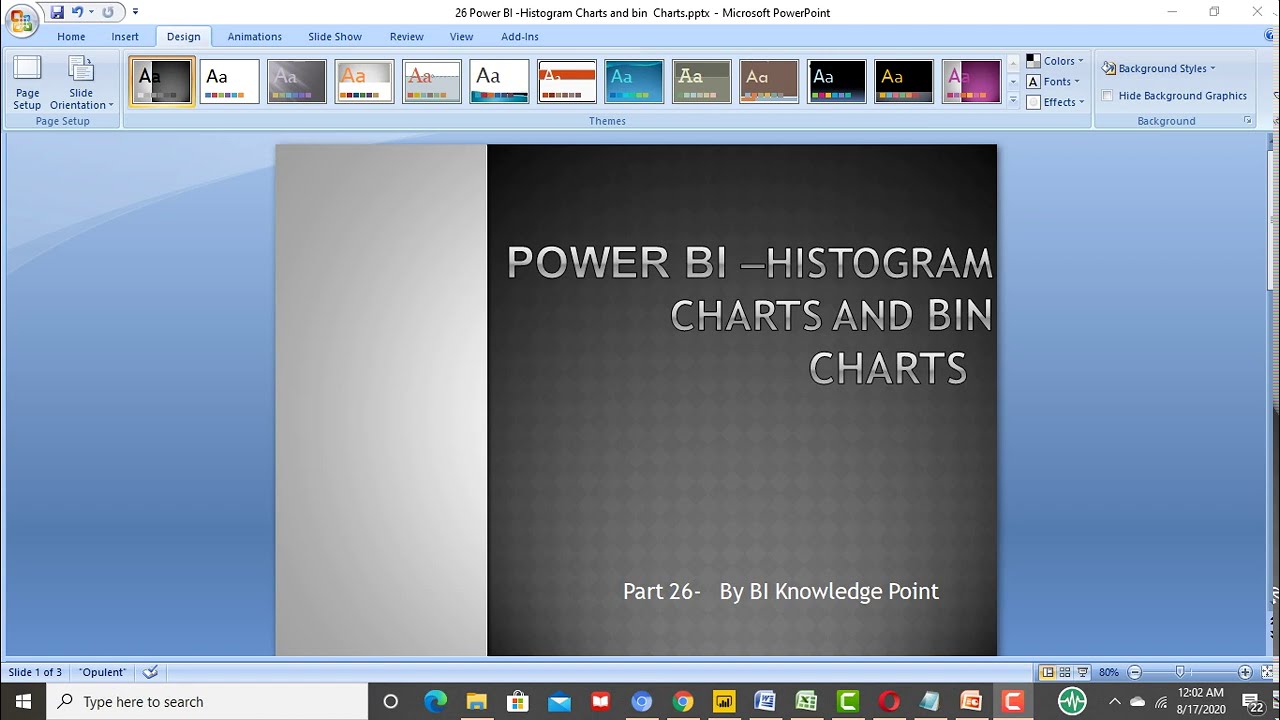1280x720 pixels.
Task: Start Slide Show from status bar
Action: 1083,672
